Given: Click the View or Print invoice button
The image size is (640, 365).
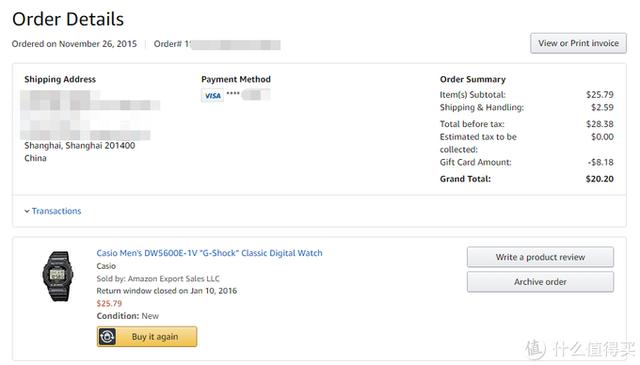Looking at the screenshot, I should tap(578, 43).
